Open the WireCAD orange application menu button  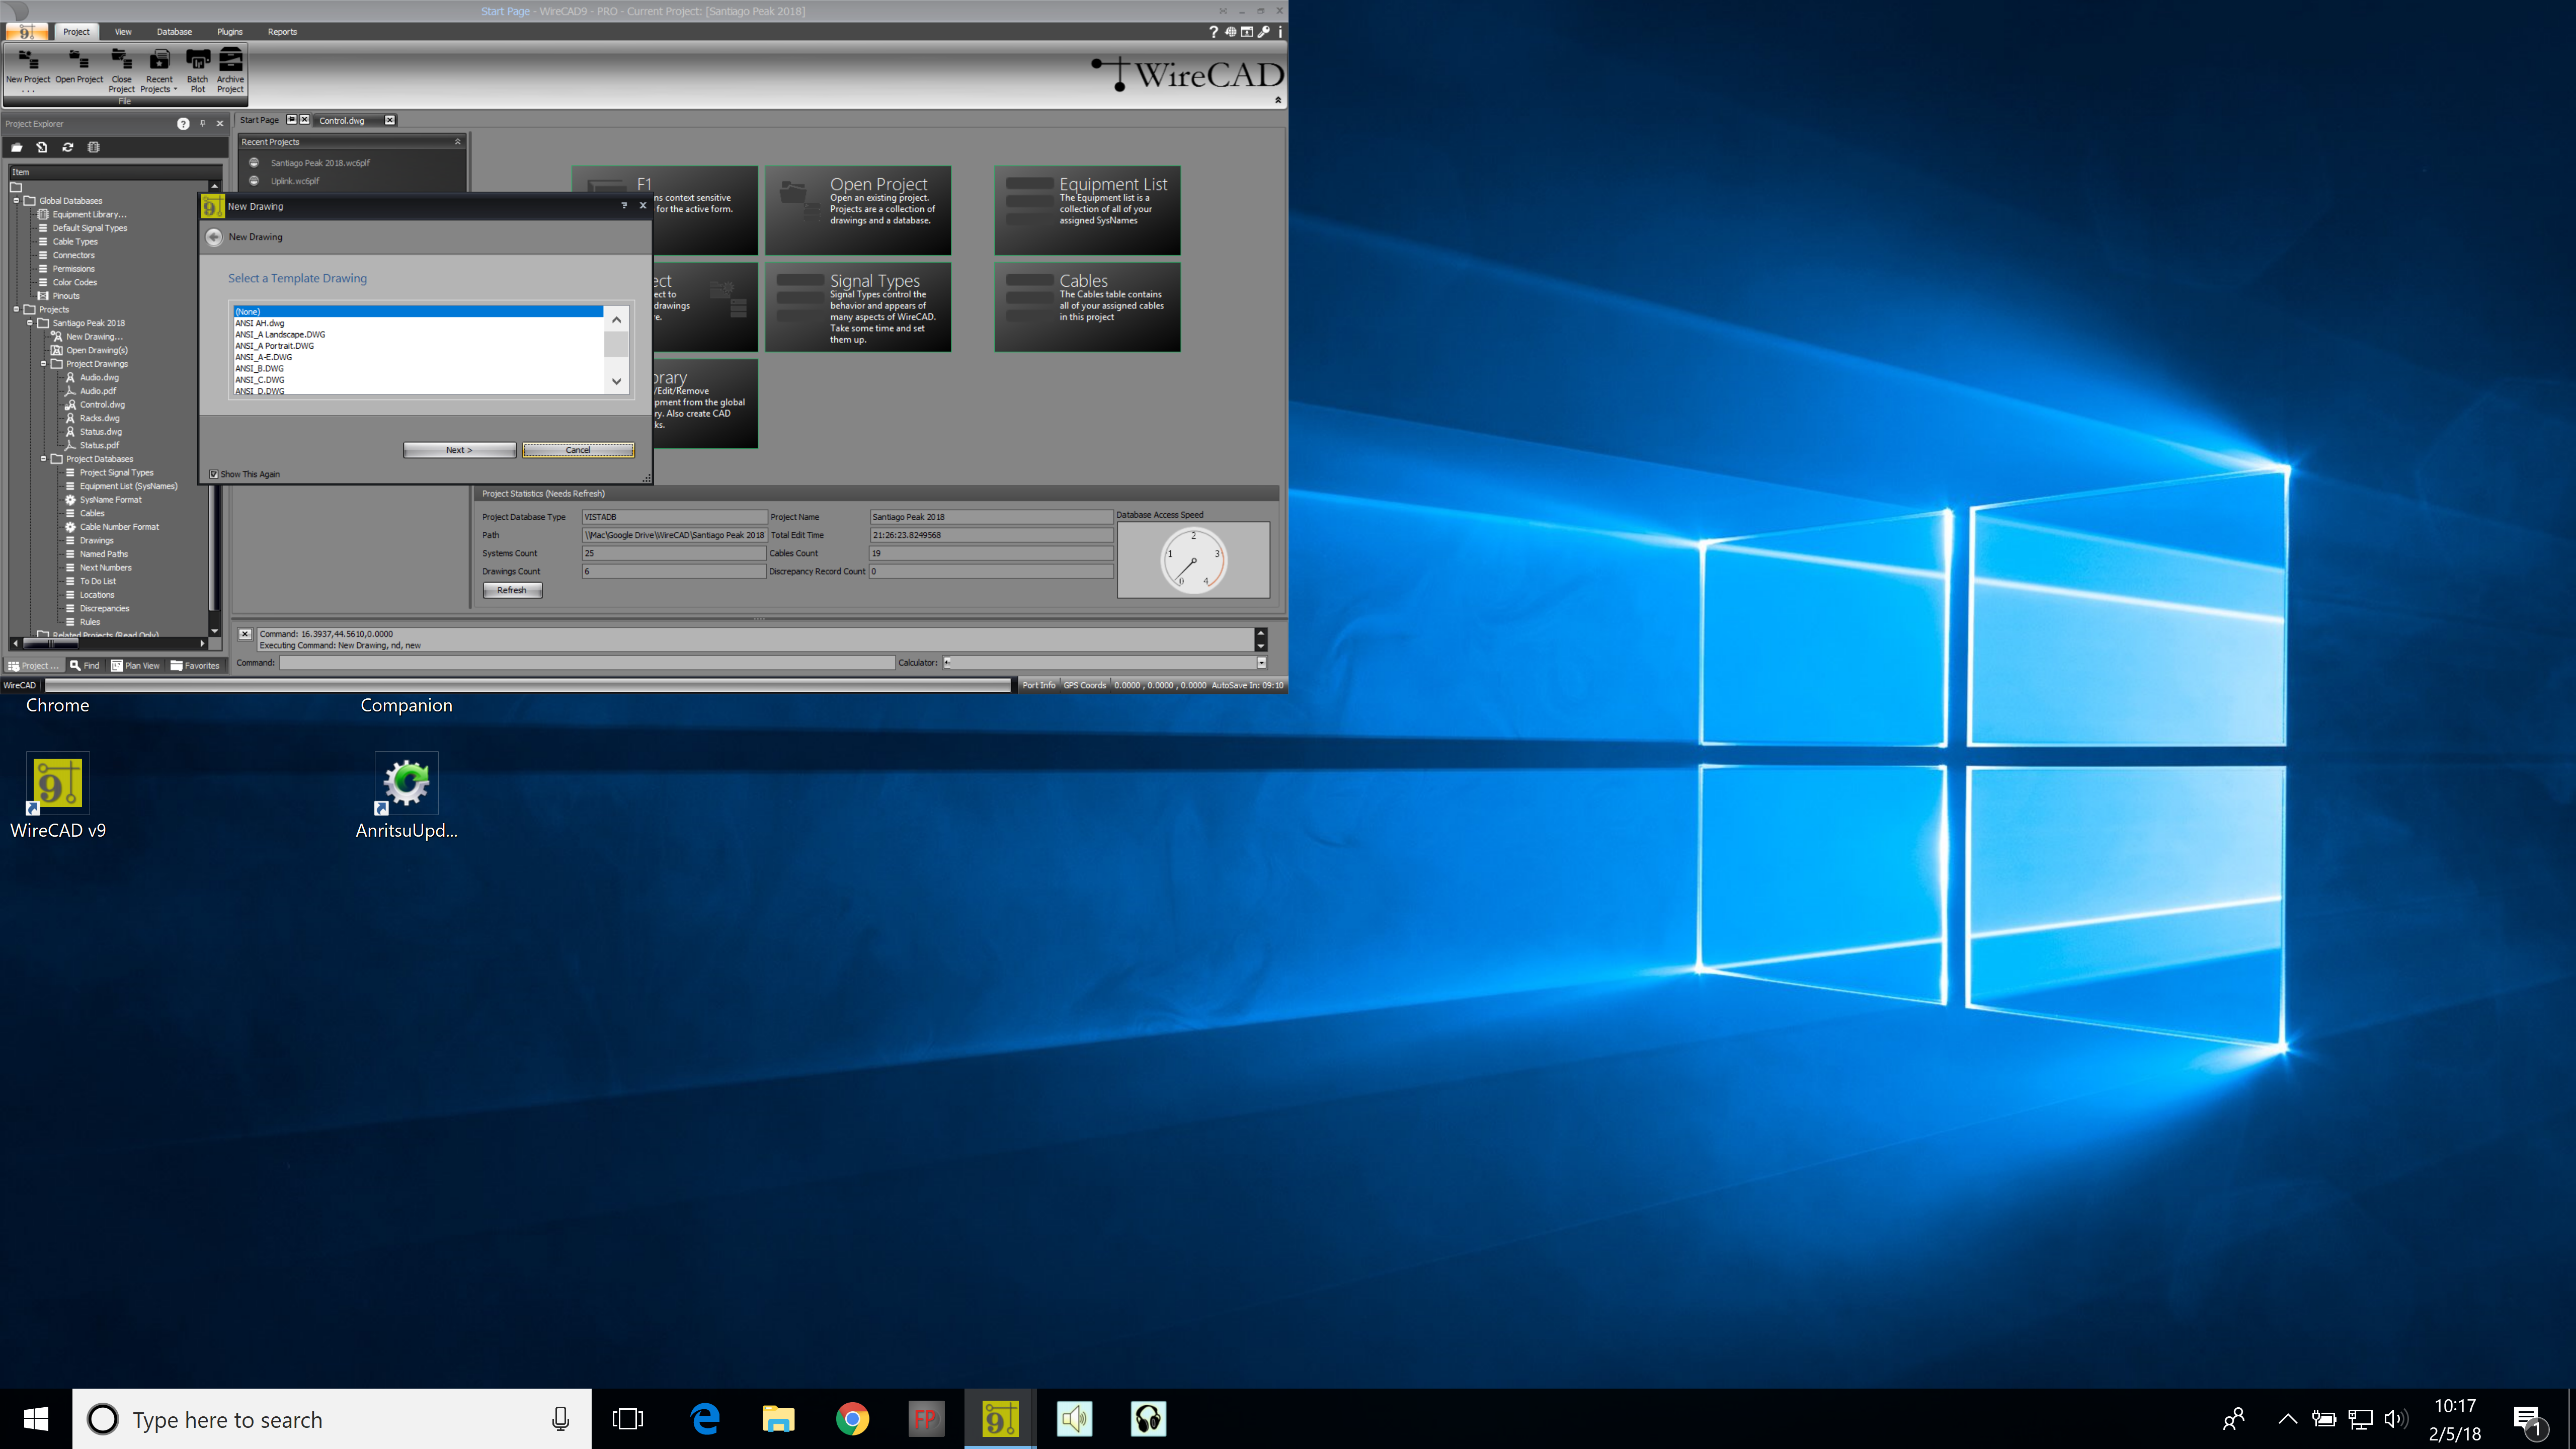(26, 32)
